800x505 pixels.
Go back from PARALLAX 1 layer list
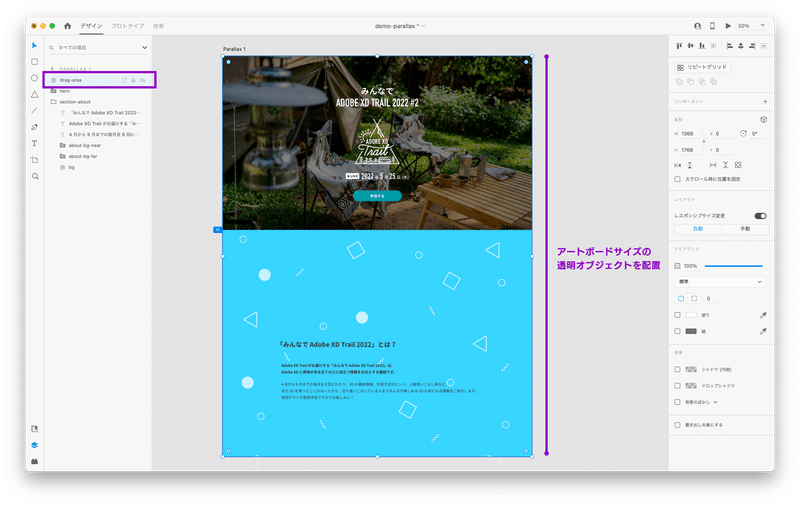[x=52, y=69]
